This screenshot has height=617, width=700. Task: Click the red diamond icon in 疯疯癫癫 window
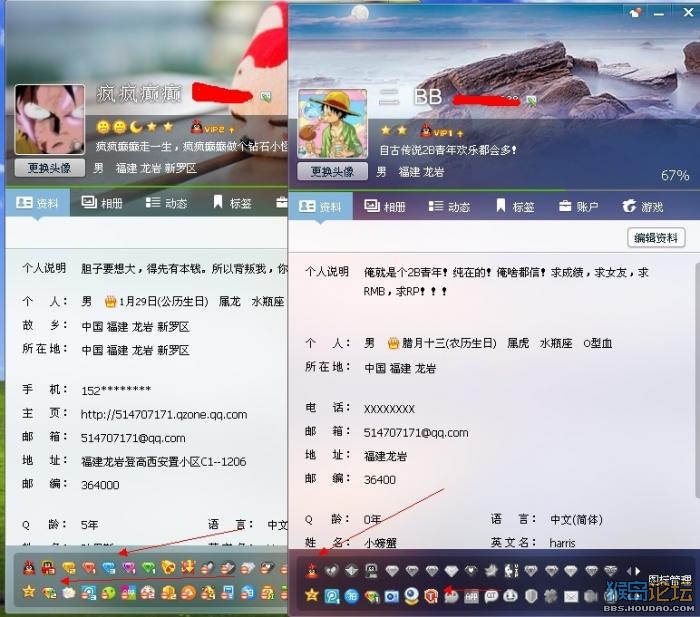click(x=89, y=568)
